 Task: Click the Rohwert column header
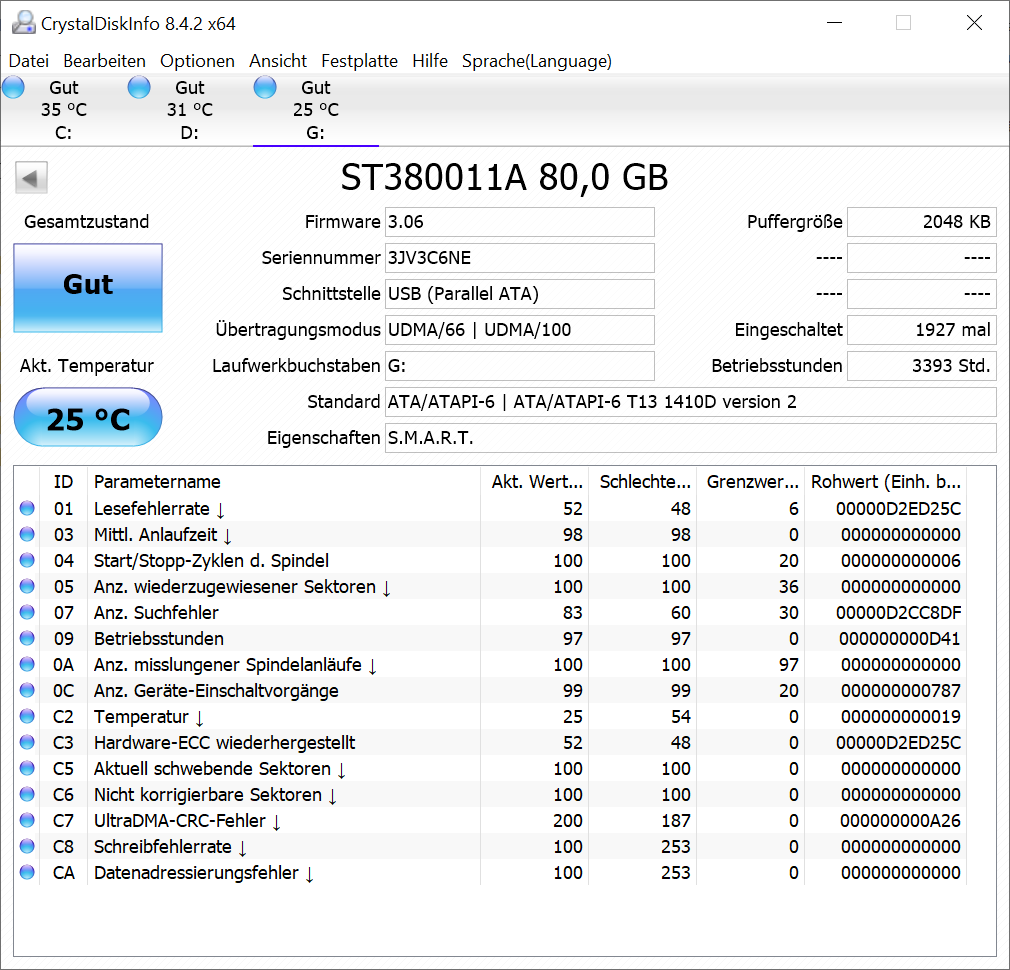(886, 482)
